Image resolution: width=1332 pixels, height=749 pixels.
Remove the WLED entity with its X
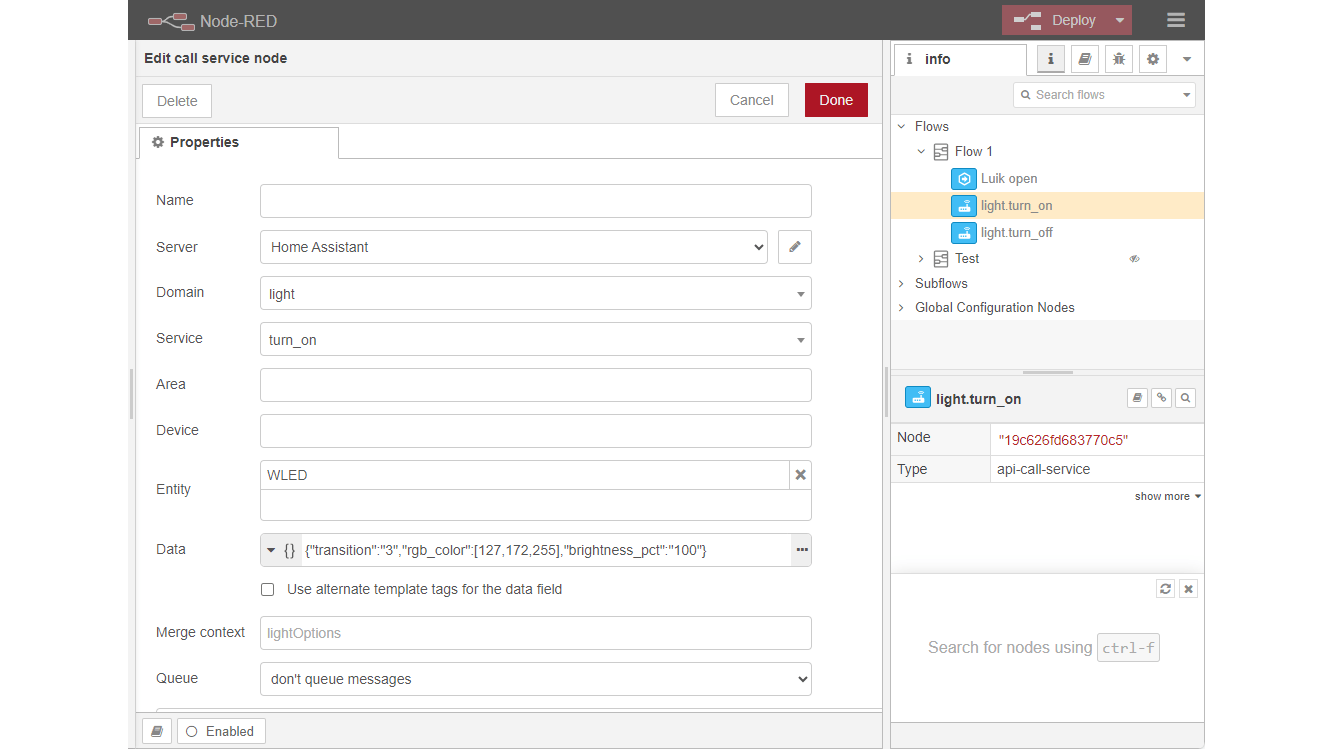(800, 475)
